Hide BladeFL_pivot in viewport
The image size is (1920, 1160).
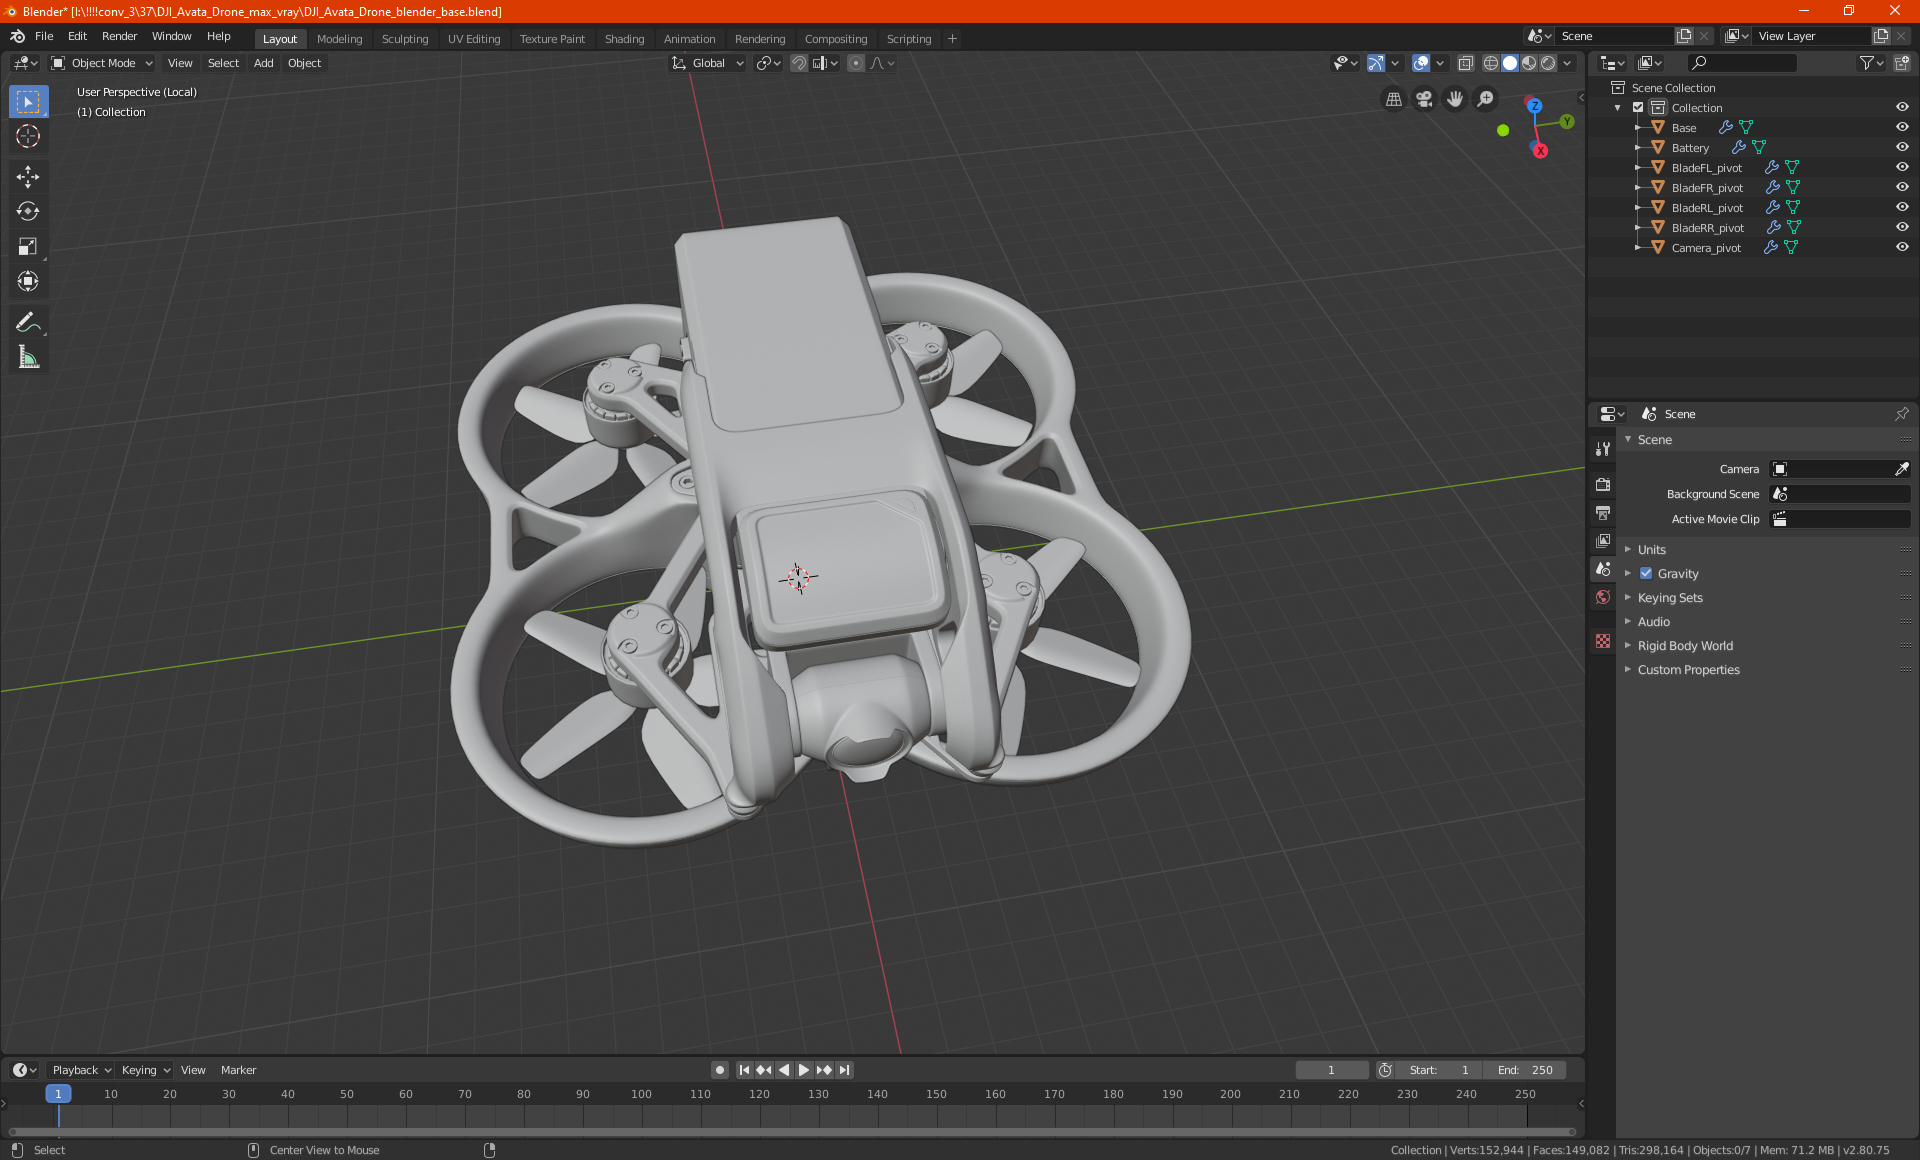[1902, 168]
